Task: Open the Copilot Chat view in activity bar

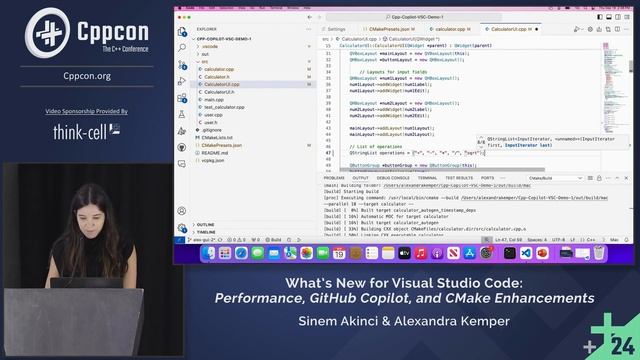Action: [x=182, y=164]
